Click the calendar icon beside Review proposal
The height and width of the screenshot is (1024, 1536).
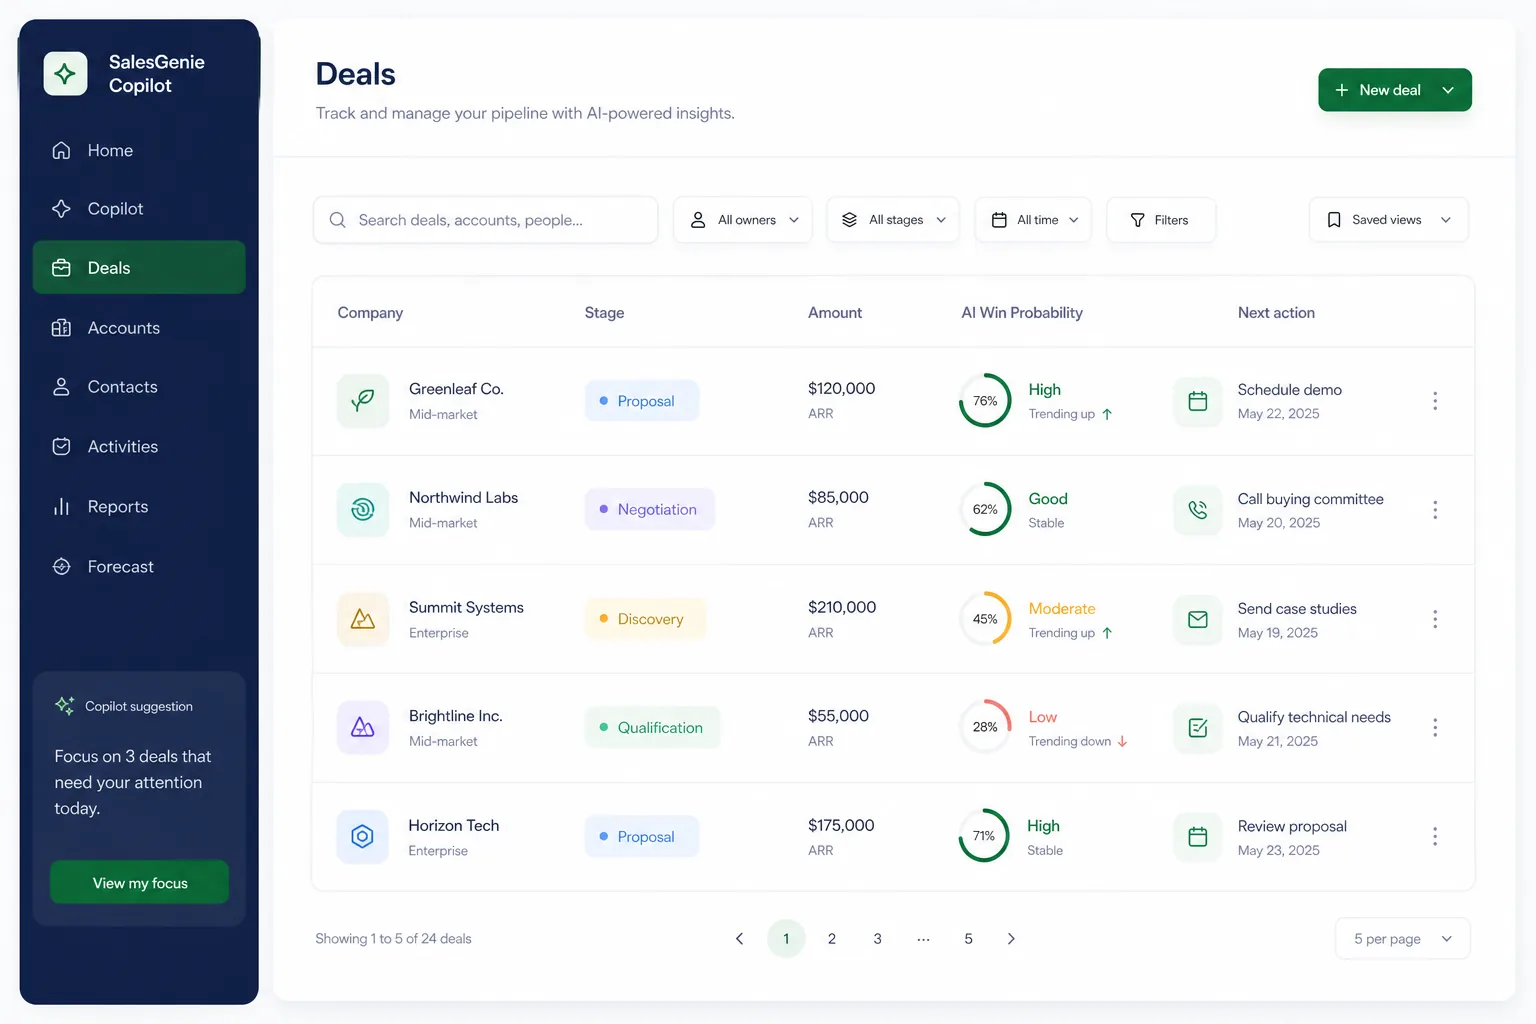point(1198,837)
